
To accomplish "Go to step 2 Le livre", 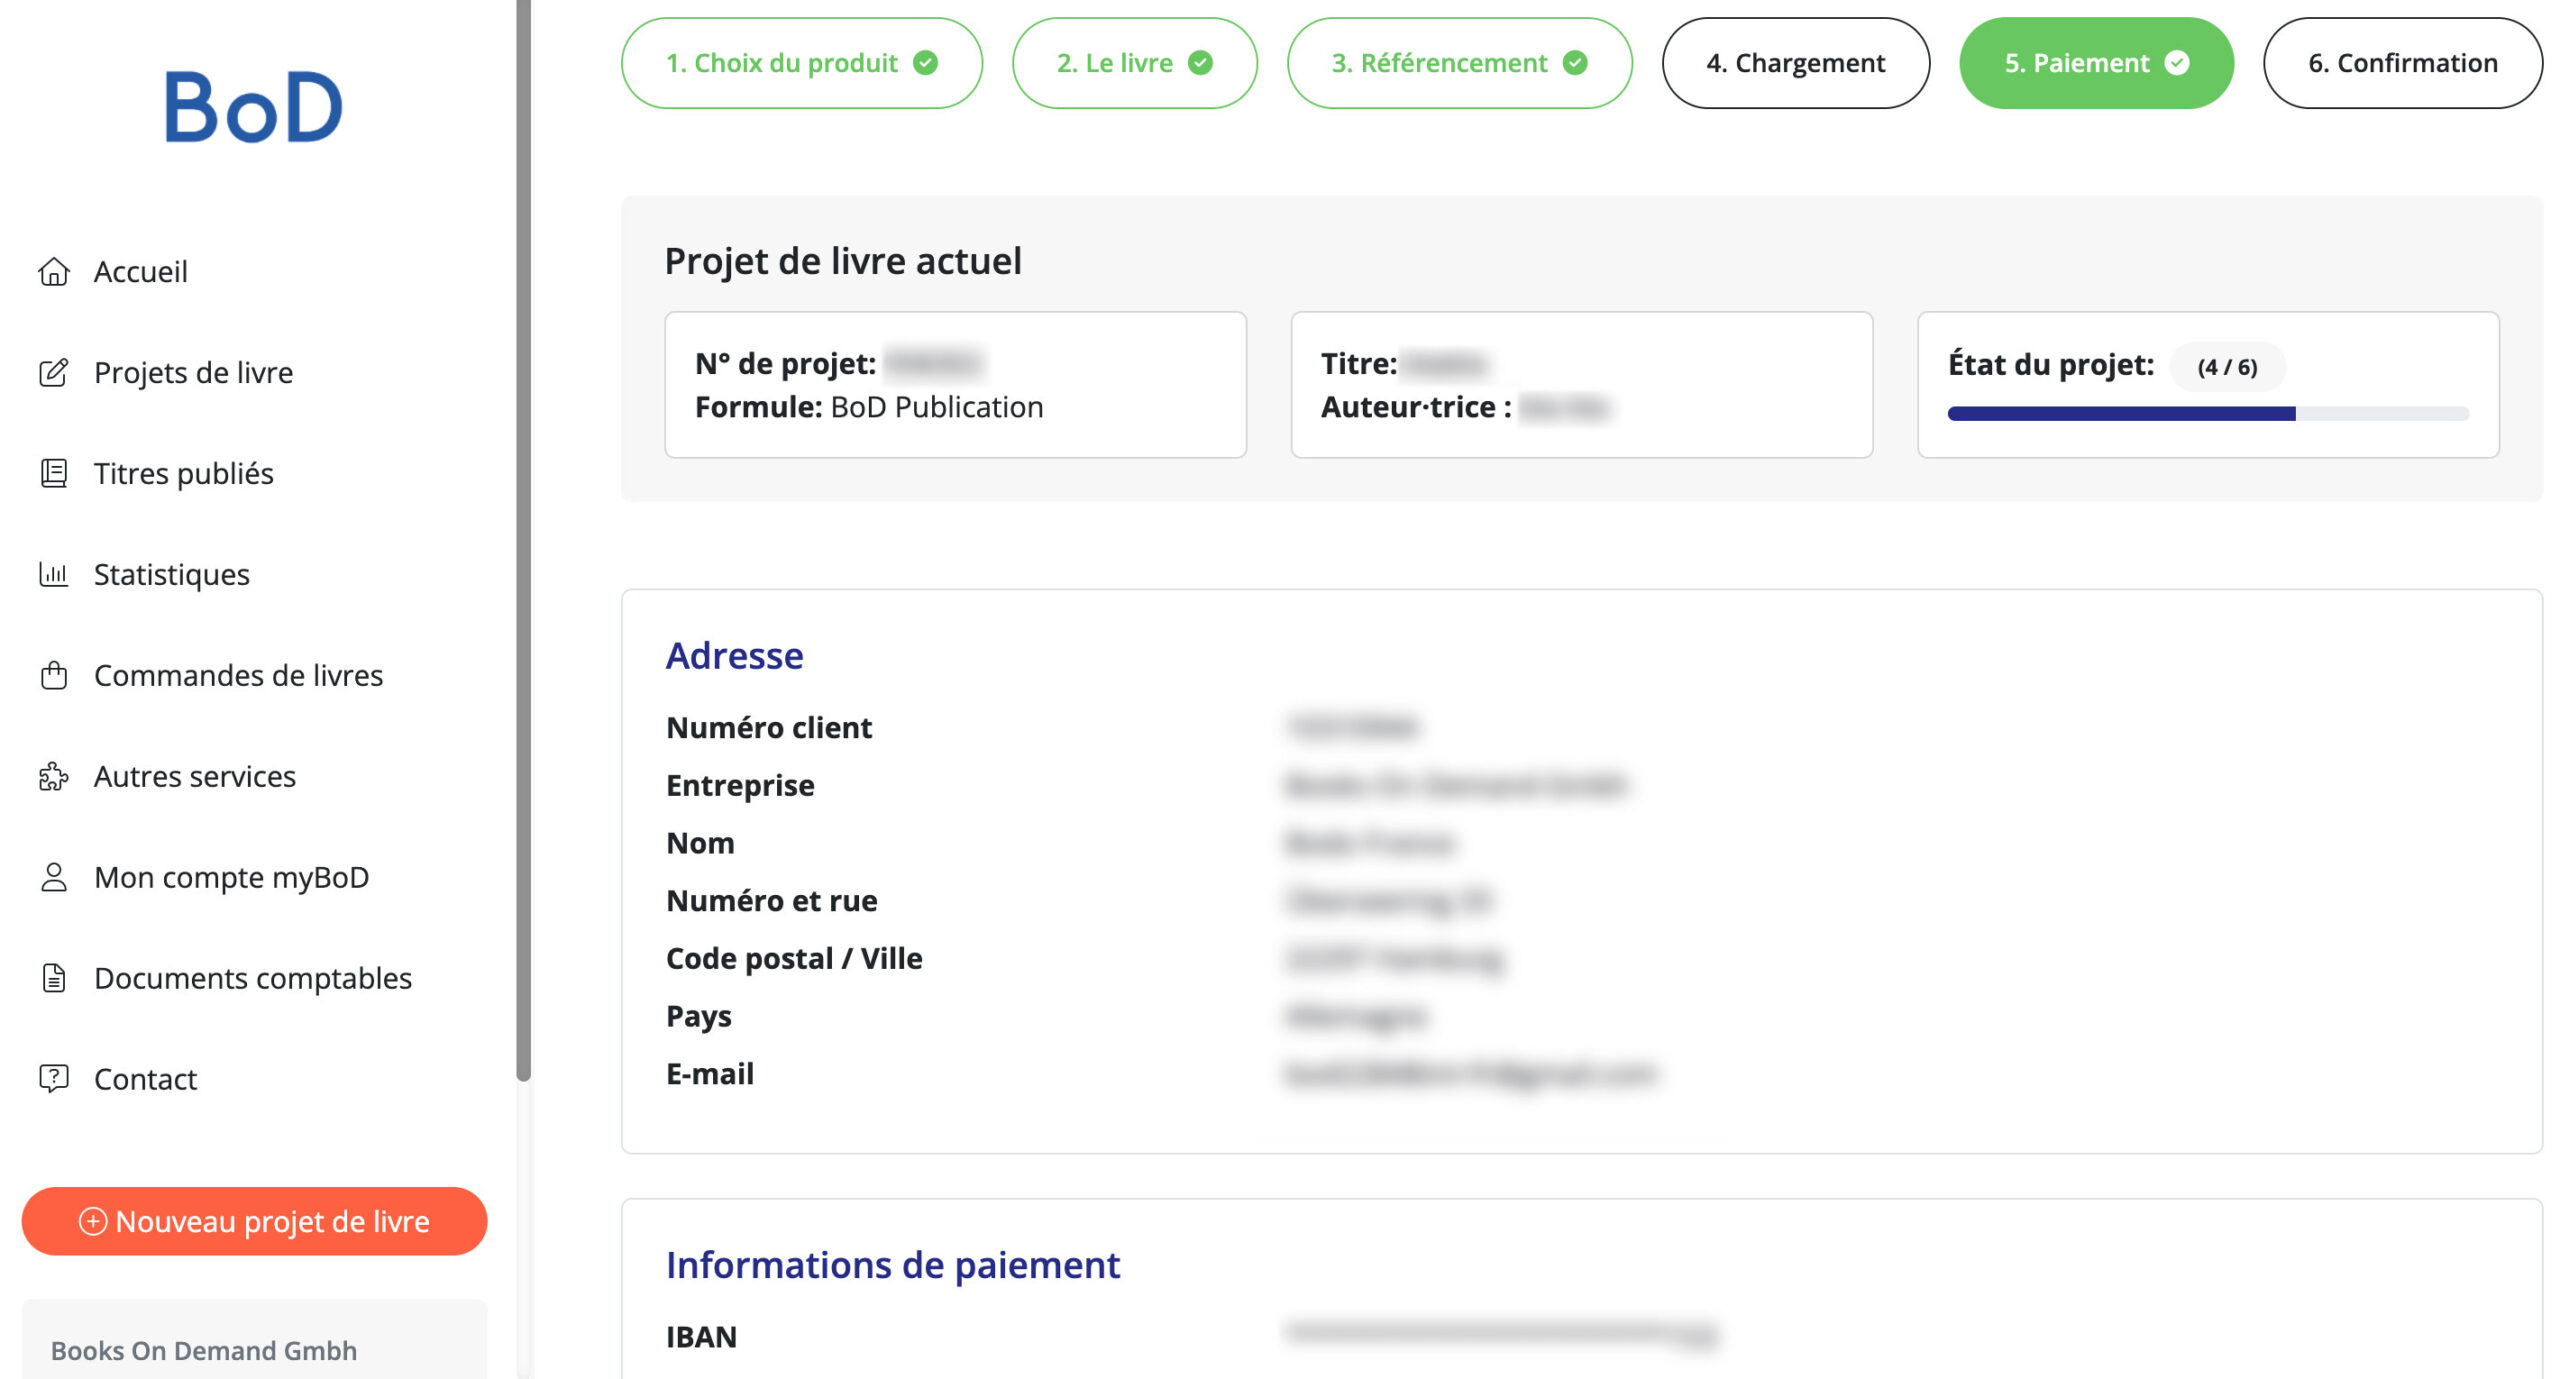I will 1135,63.
